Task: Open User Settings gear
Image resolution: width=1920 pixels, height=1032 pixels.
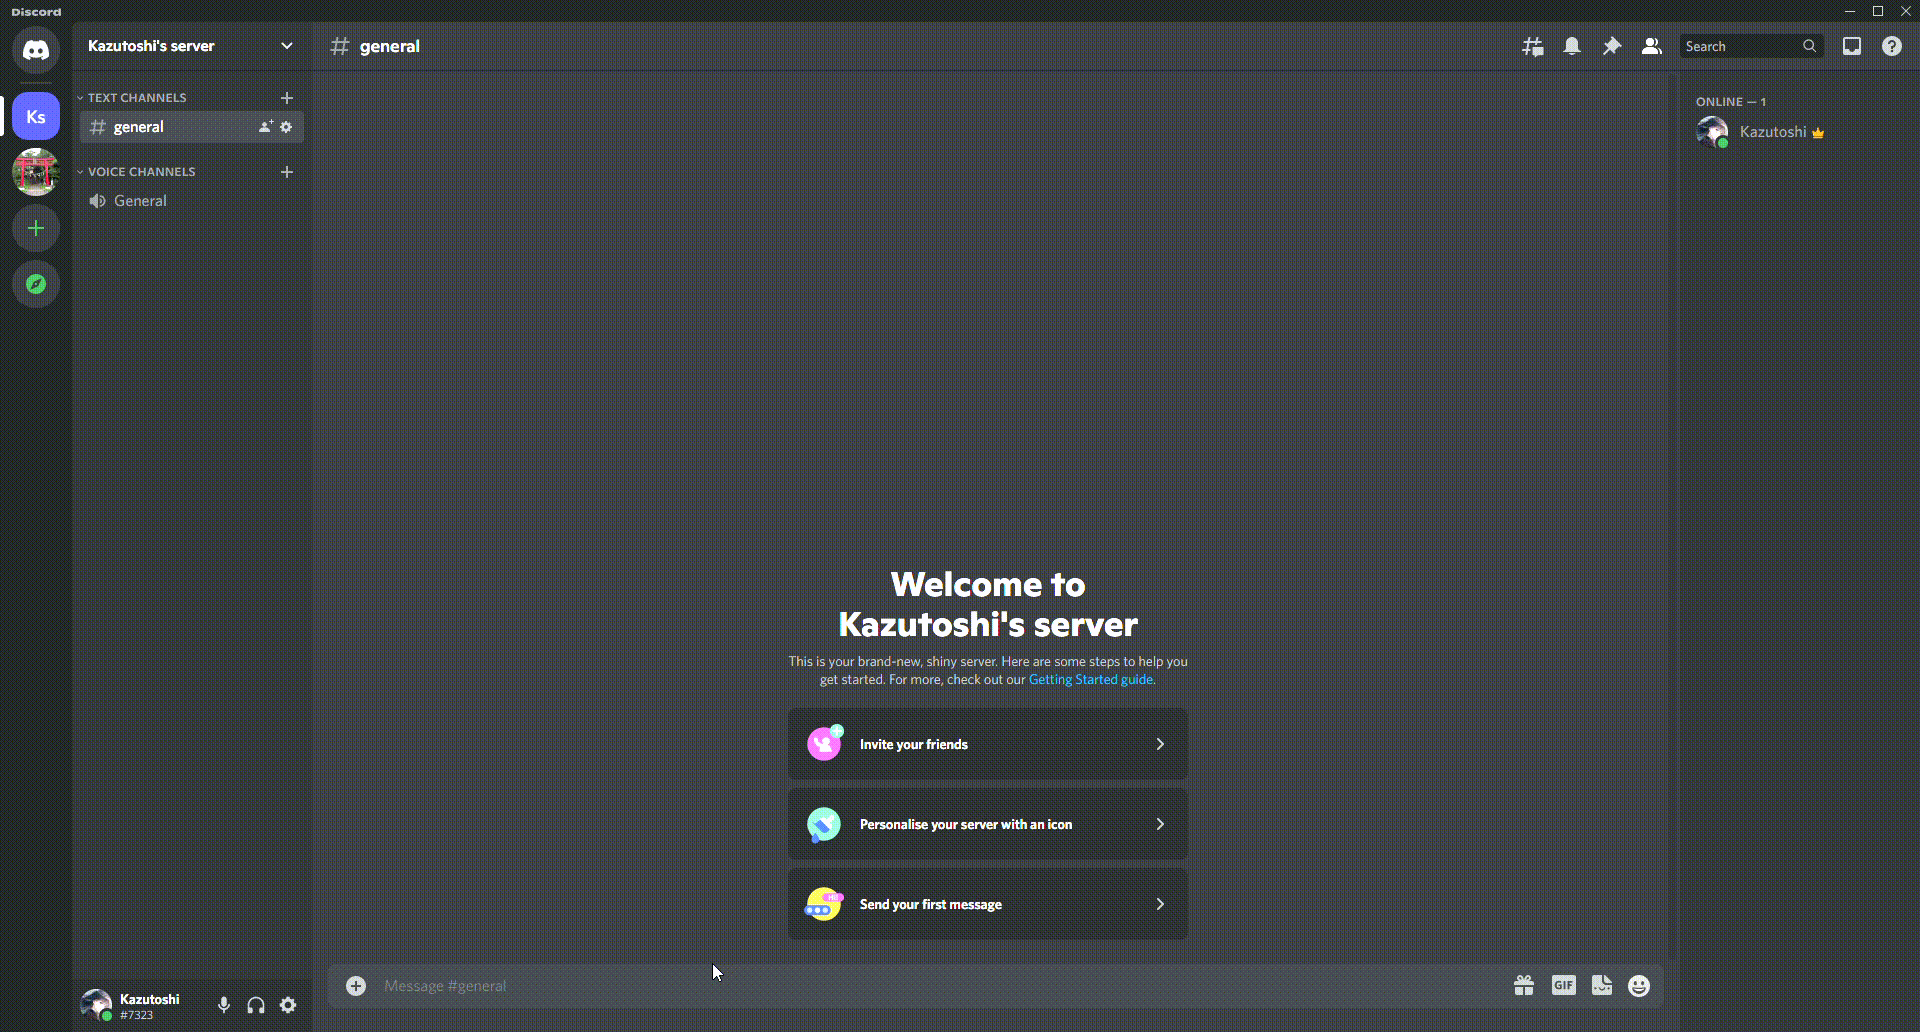Action: 288,1005
